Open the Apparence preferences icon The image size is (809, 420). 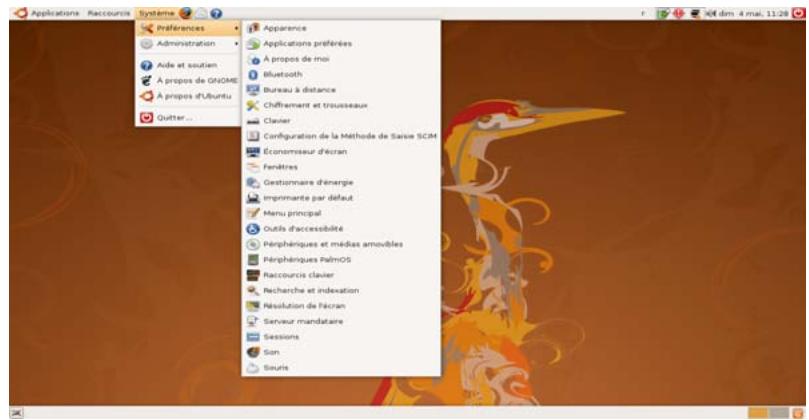253,28
